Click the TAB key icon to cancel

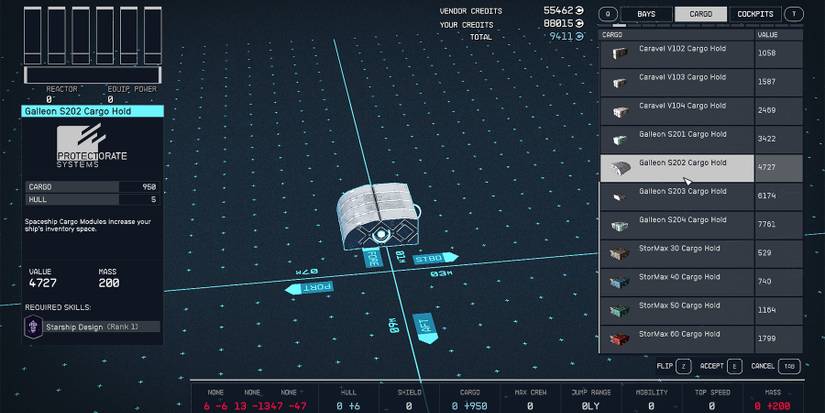pyautogui.click(x=789, y=366)
